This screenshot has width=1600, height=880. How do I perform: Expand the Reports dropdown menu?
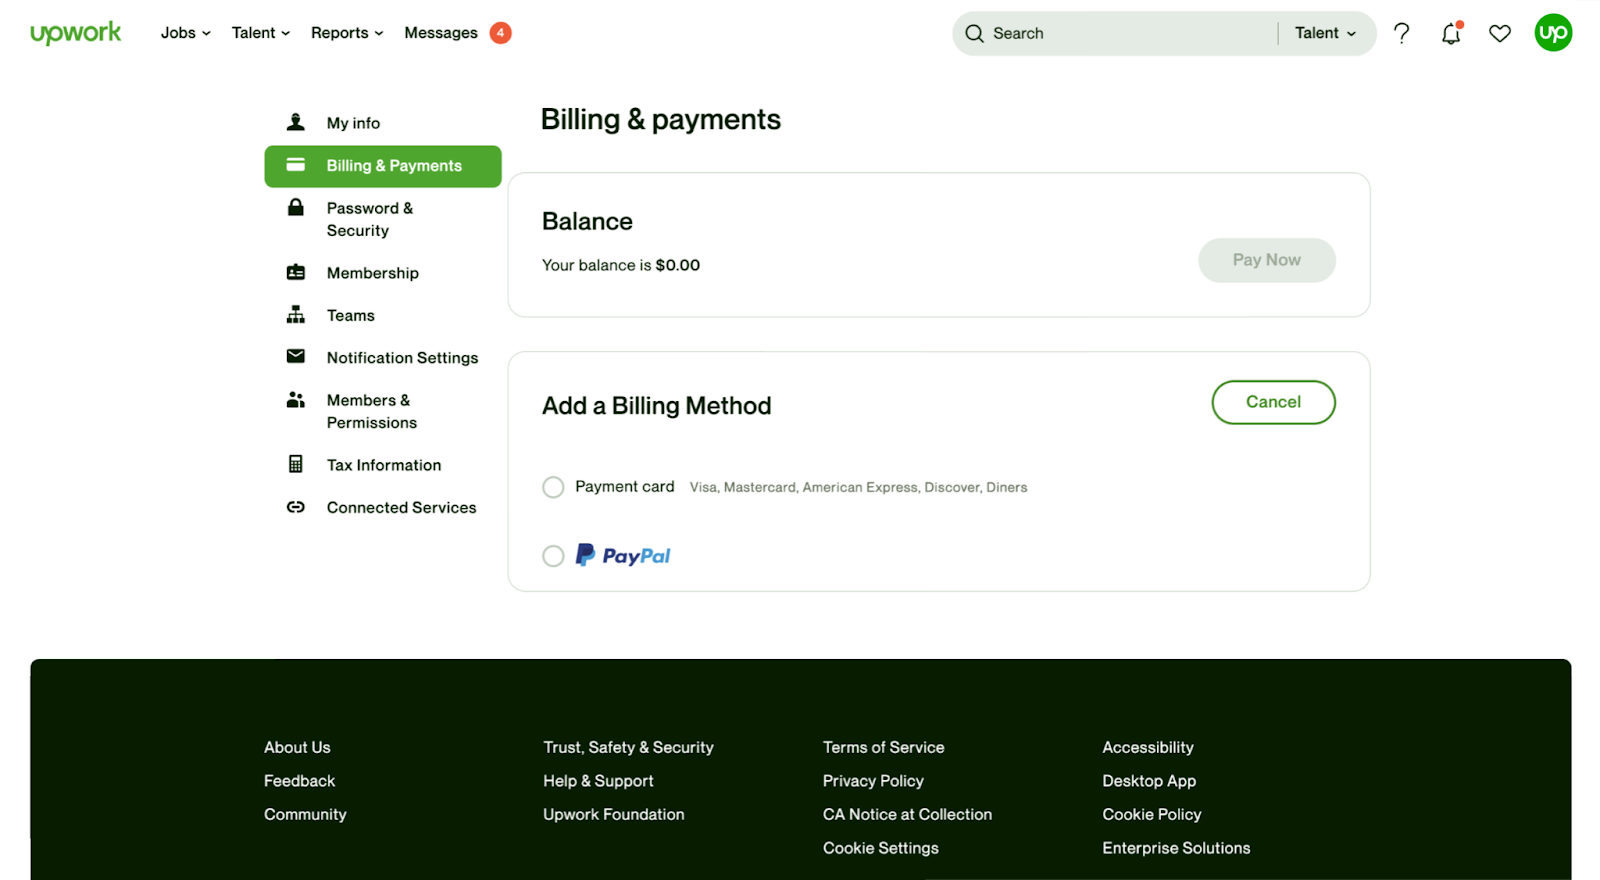(x=347, y=33)
